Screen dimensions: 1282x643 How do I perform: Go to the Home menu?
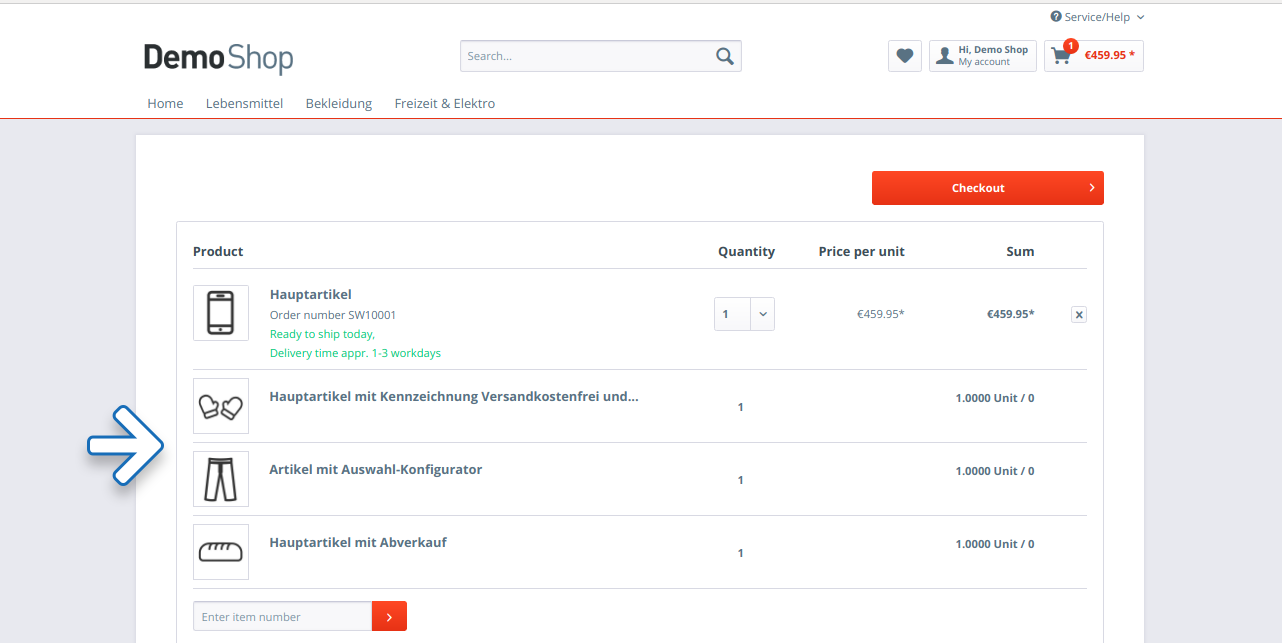point(165,103)
